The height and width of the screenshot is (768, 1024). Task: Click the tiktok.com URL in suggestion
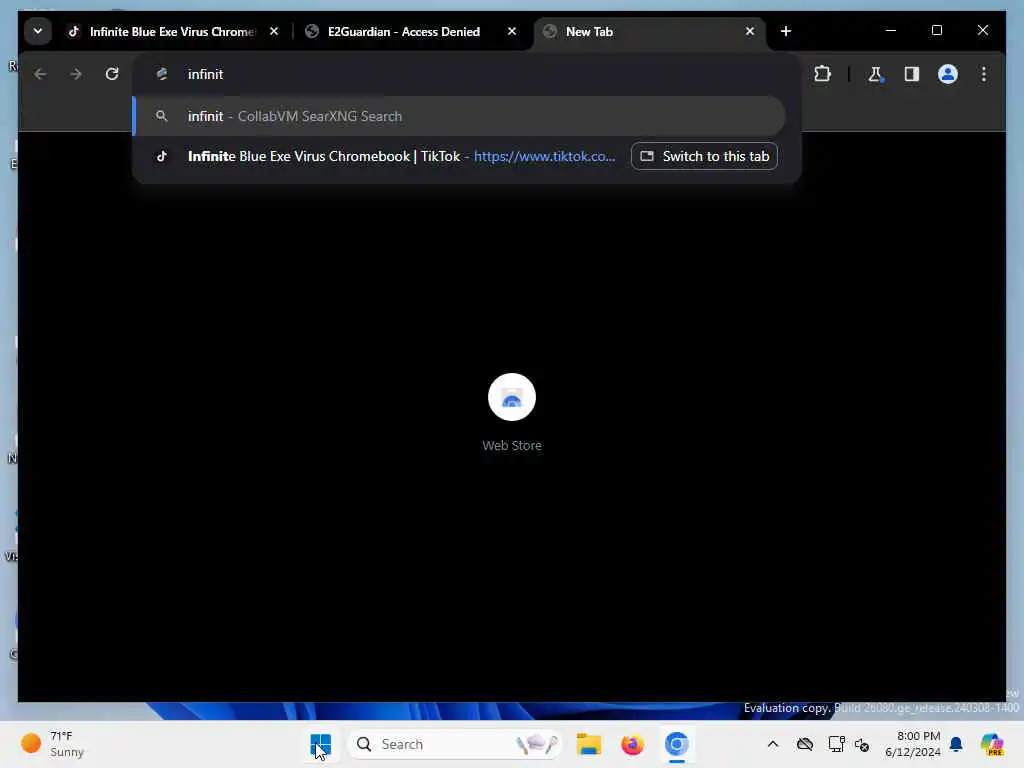[x=545, y=157]
